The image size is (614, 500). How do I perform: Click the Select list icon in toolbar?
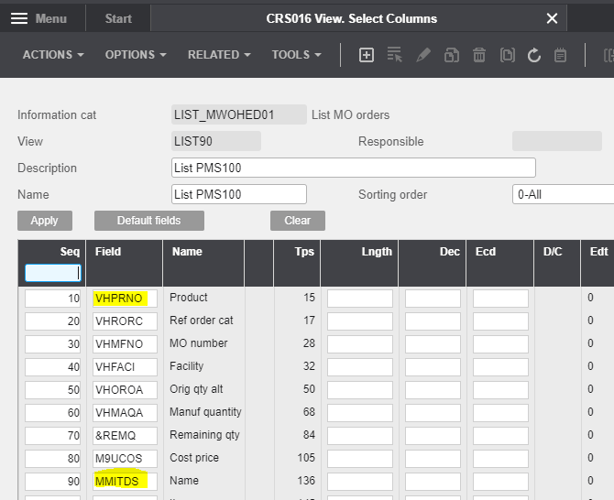click(394, 55)
